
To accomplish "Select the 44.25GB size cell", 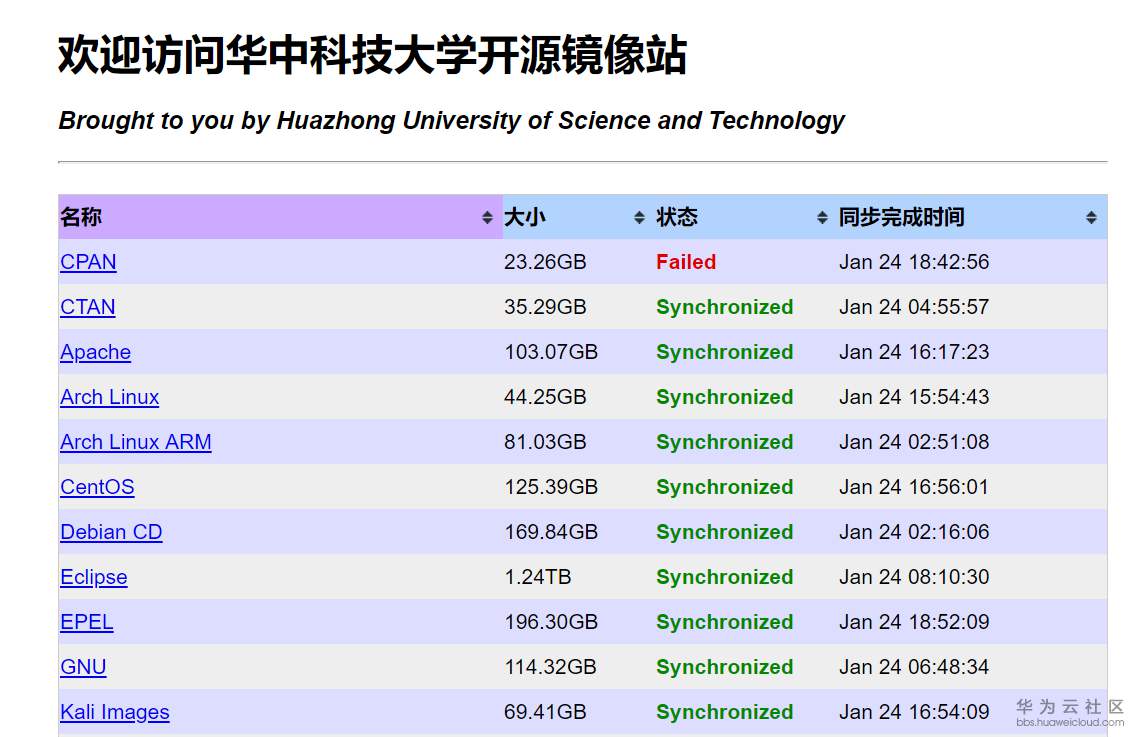I will pyautogui.click(x=545, y=397).
